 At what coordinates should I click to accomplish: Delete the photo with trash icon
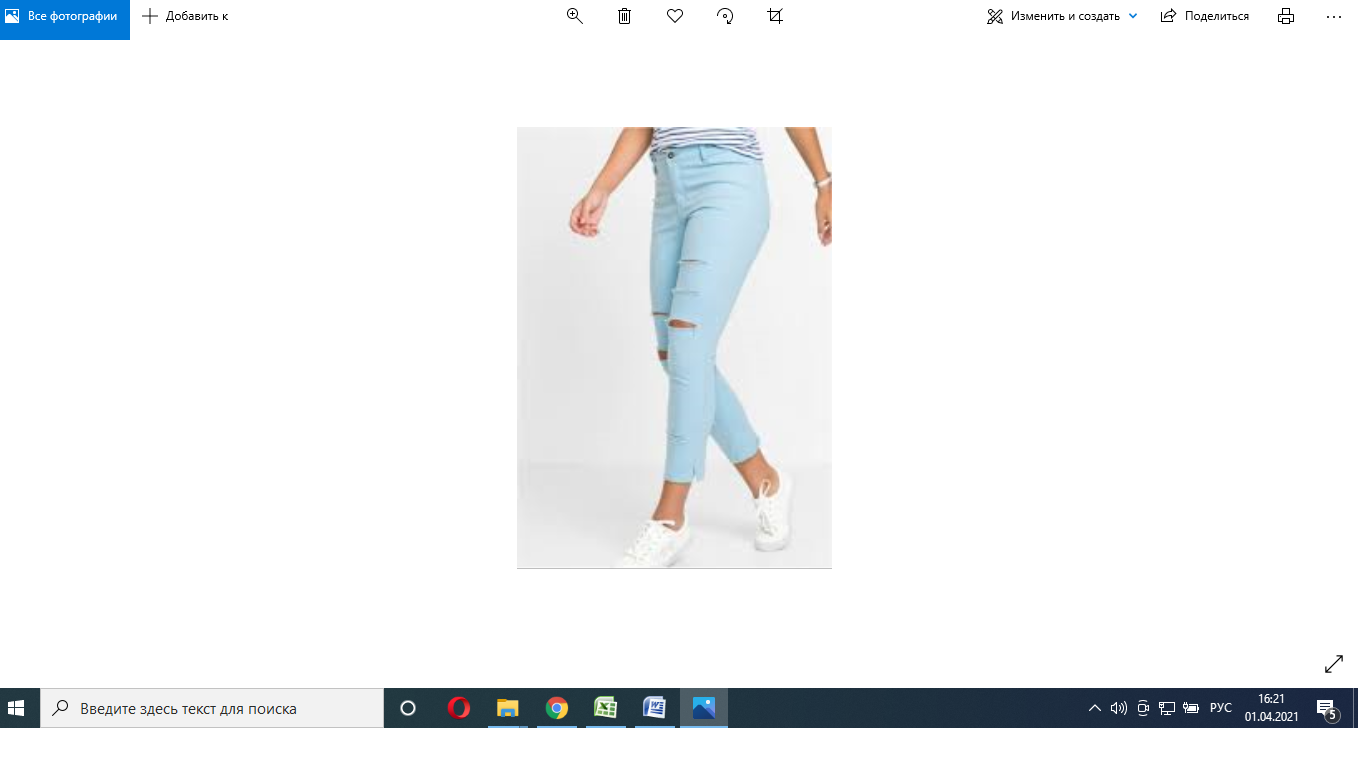(x=625, y=16)
